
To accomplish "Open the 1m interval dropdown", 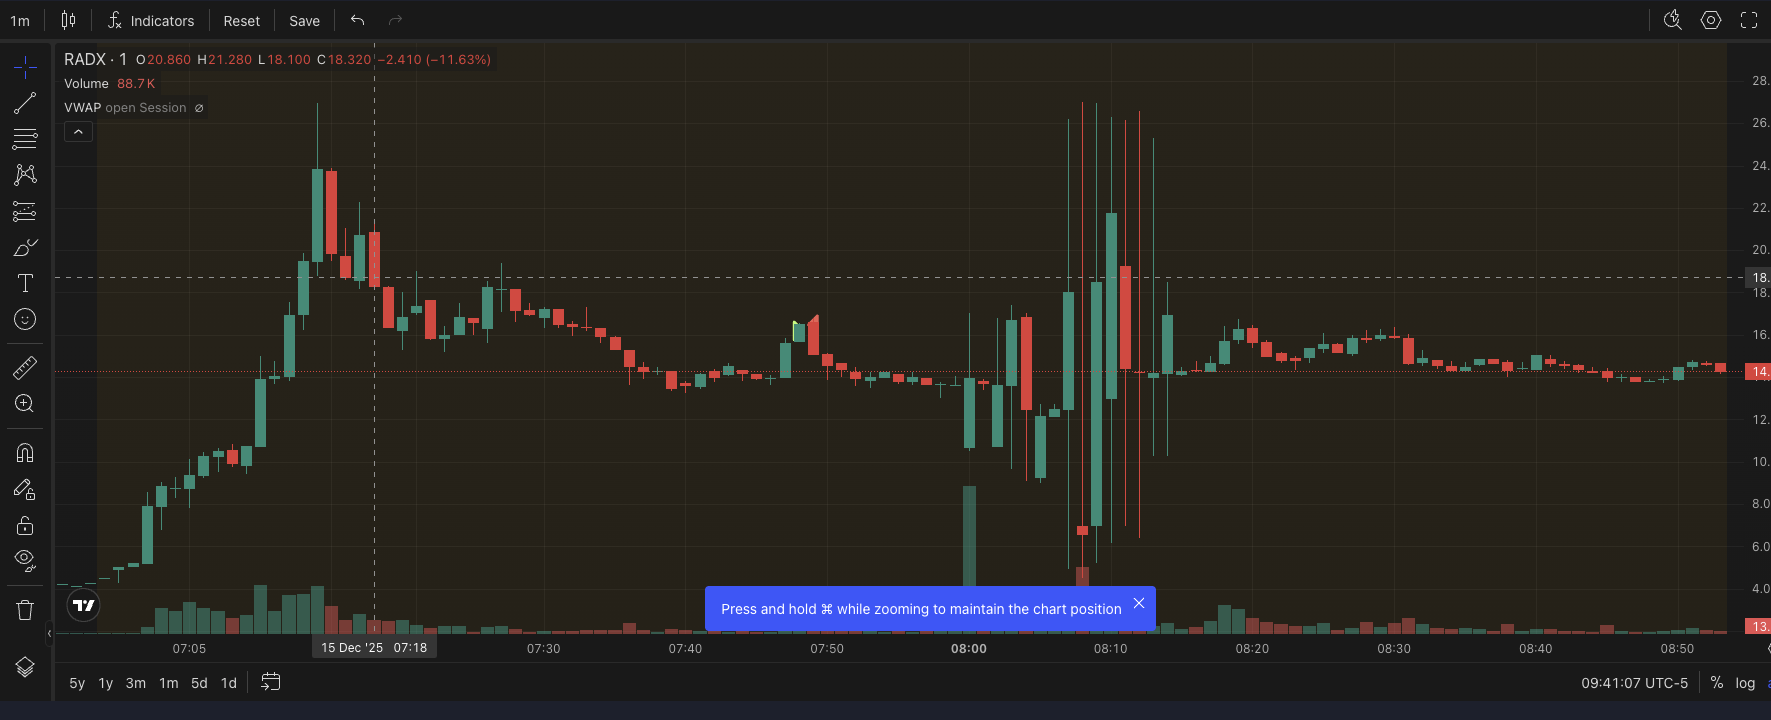I will [x=20, y=21].
